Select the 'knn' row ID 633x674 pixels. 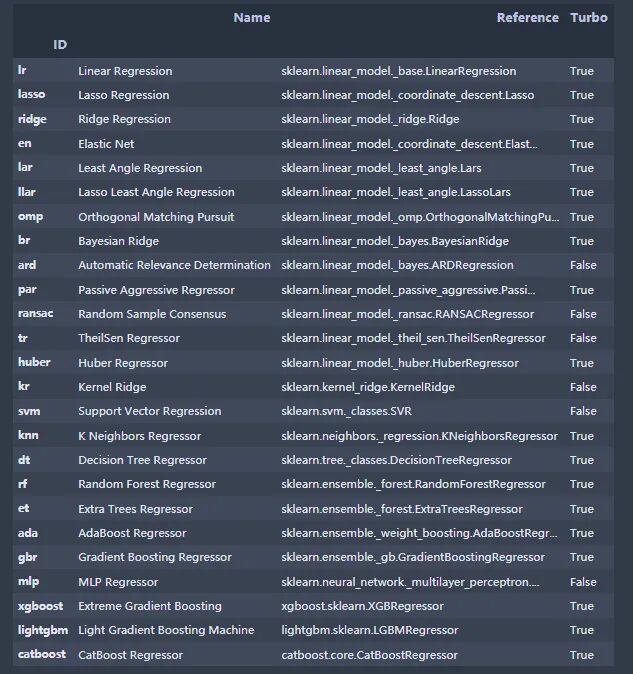click(28, 435)
